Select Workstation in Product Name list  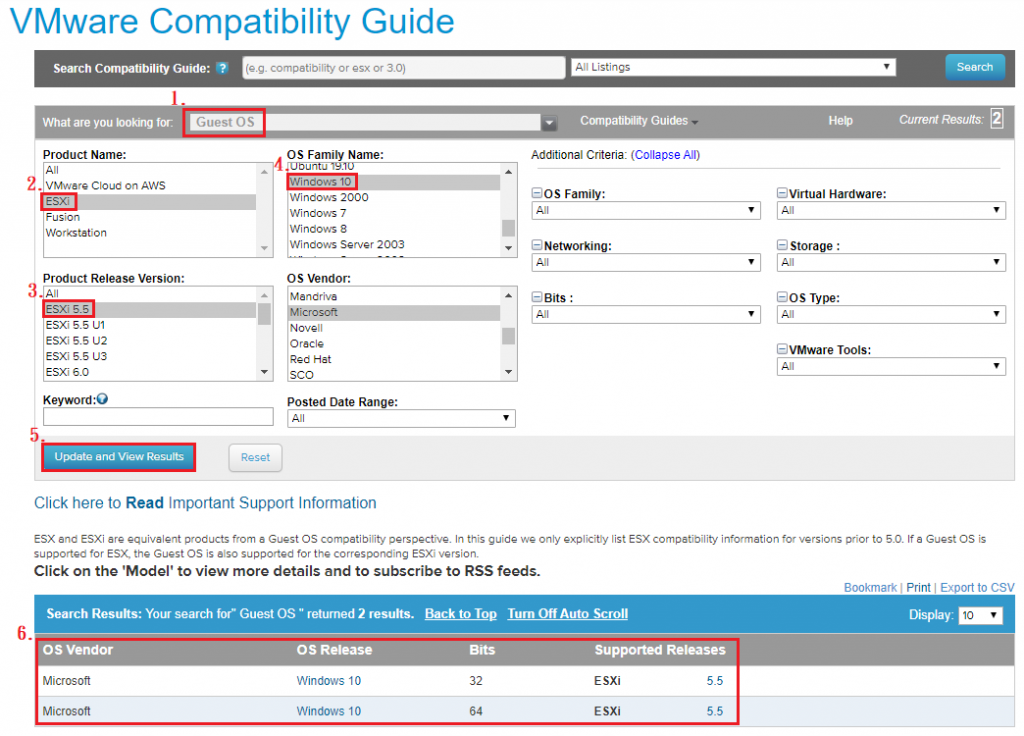point(150,233)
